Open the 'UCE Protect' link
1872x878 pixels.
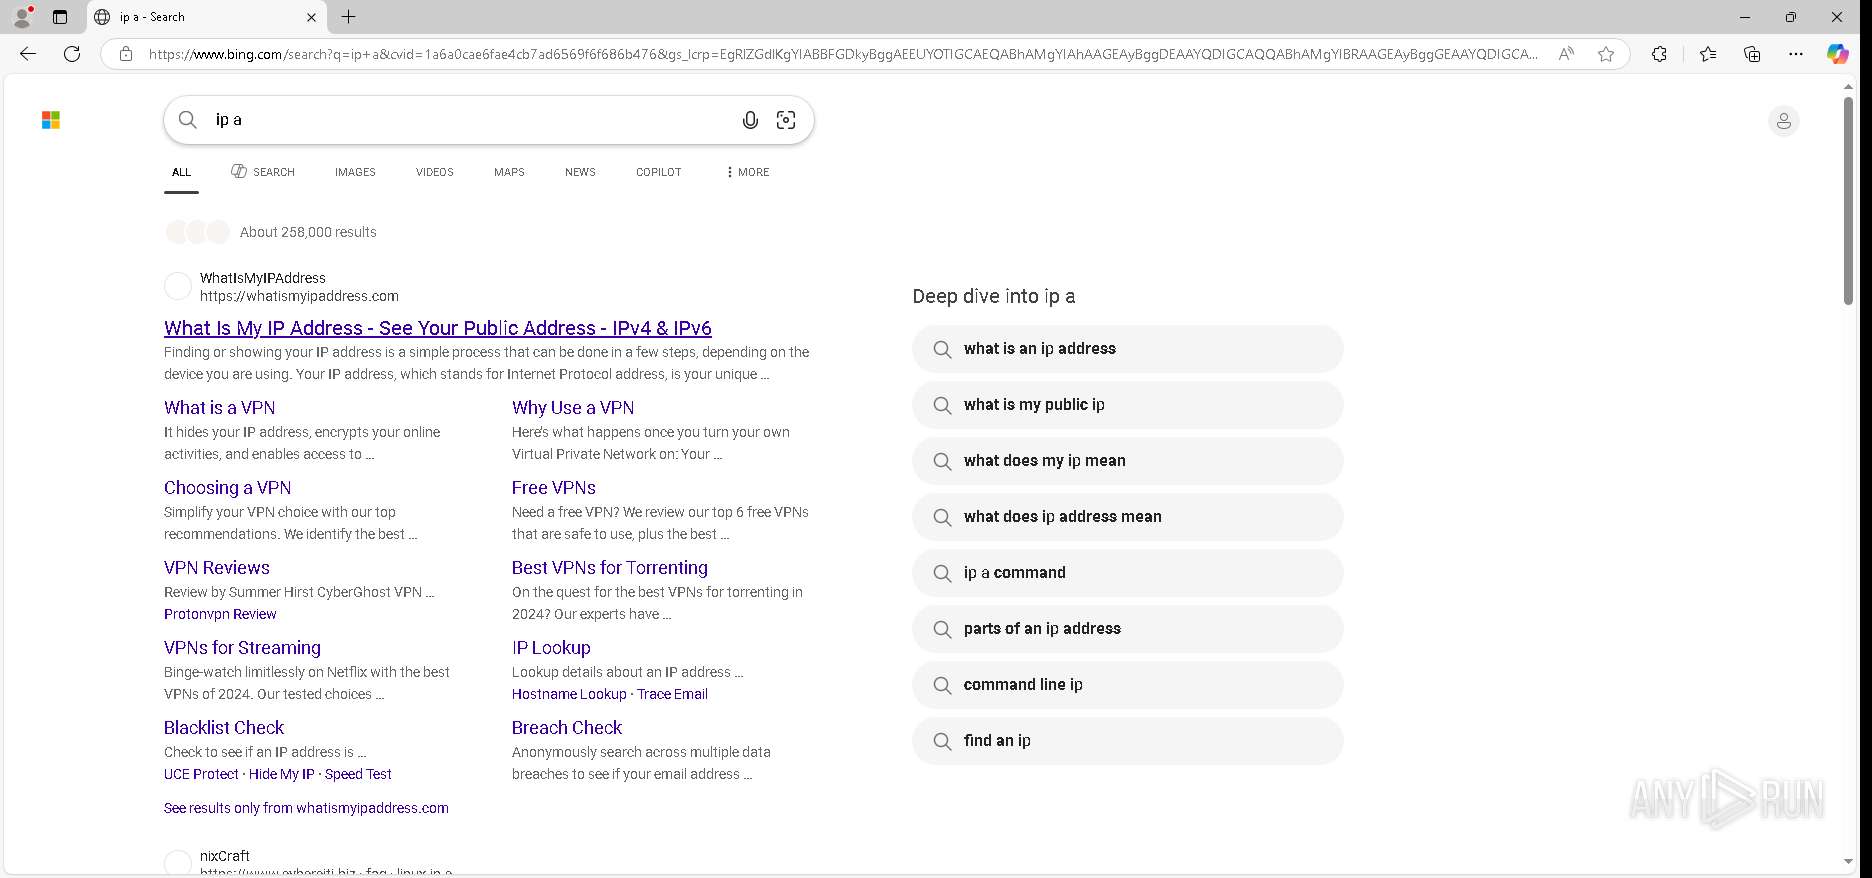tap(201, 774)
